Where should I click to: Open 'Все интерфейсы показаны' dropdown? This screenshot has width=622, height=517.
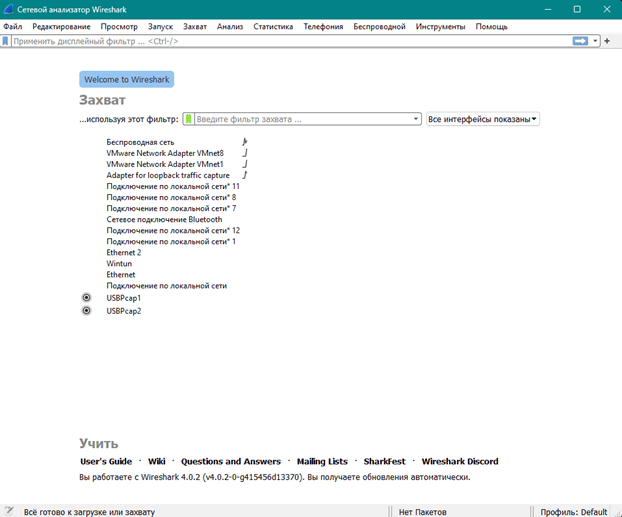click(x=483, y=119)
